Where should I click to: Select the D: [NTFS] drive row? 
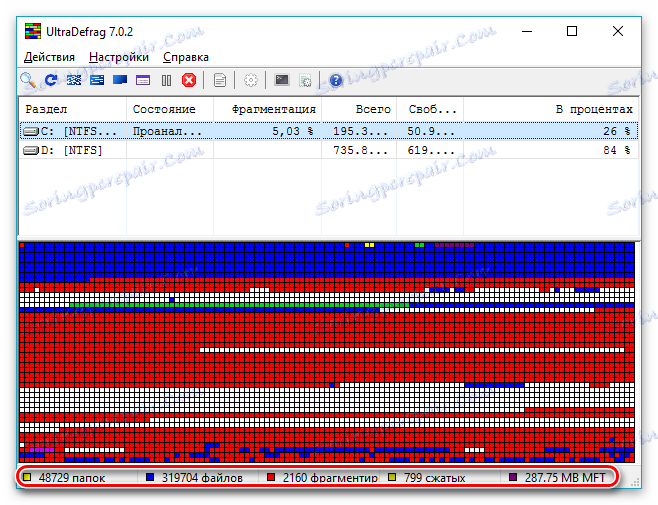329,150
